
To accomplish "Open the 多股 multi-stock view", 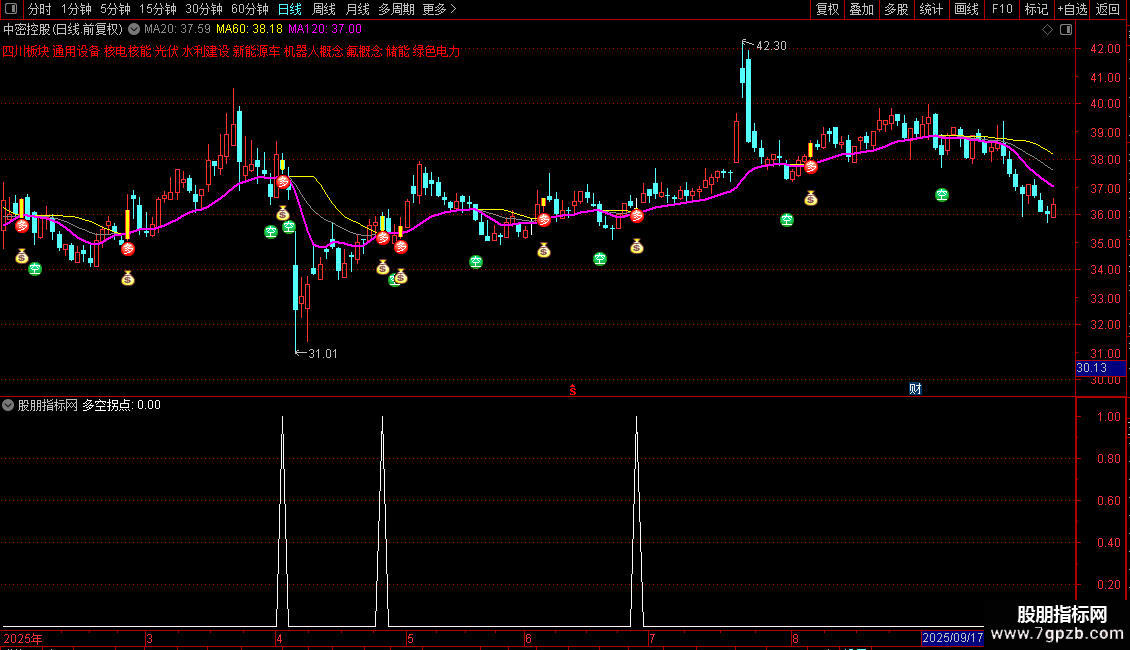I will point(897,9).
